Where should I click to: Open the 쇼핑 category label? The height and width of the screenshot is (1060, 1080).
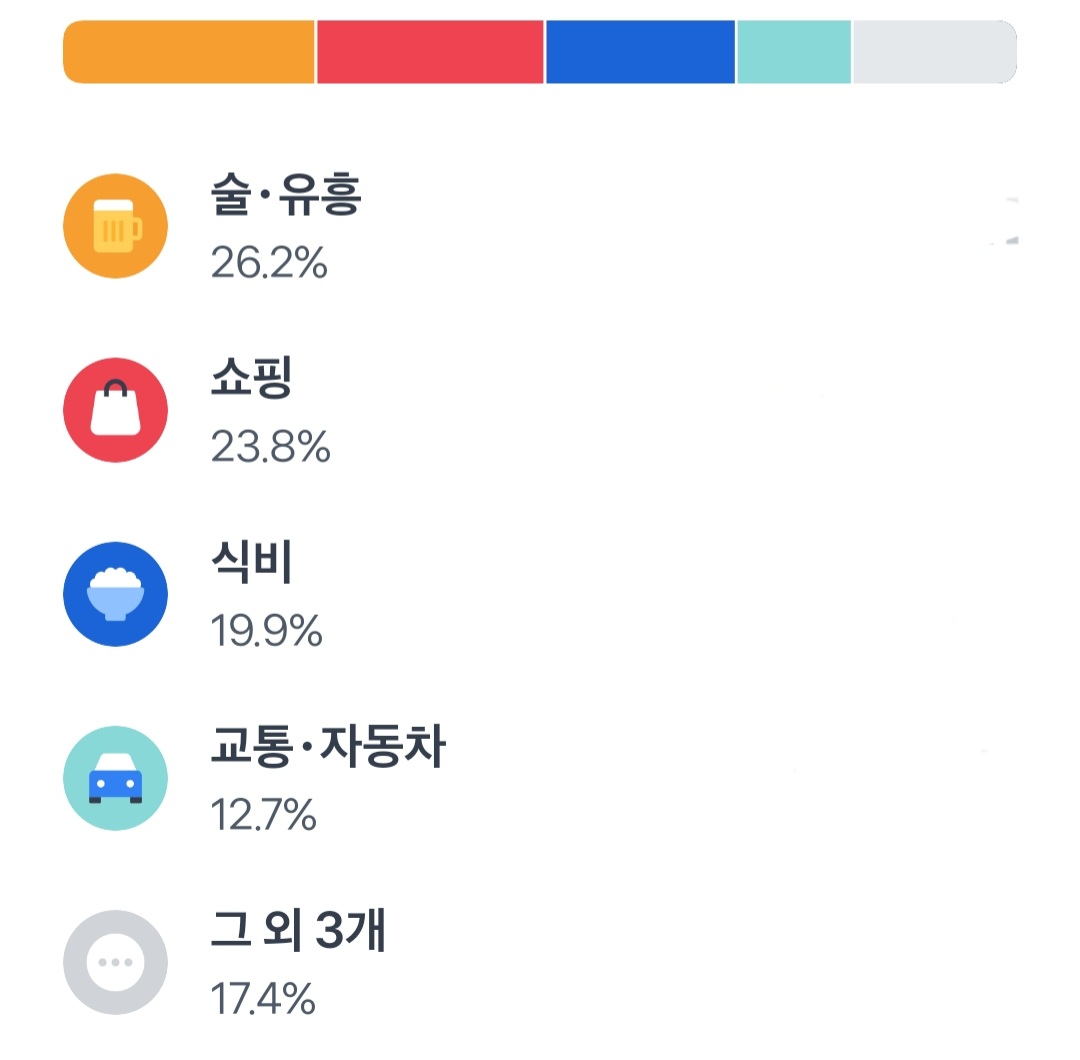click(251, 377)
